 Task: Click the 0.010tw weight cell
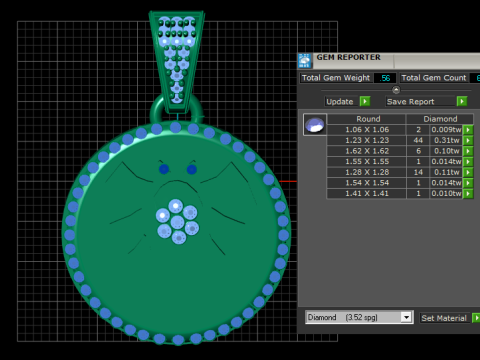[x=446, y=194]
